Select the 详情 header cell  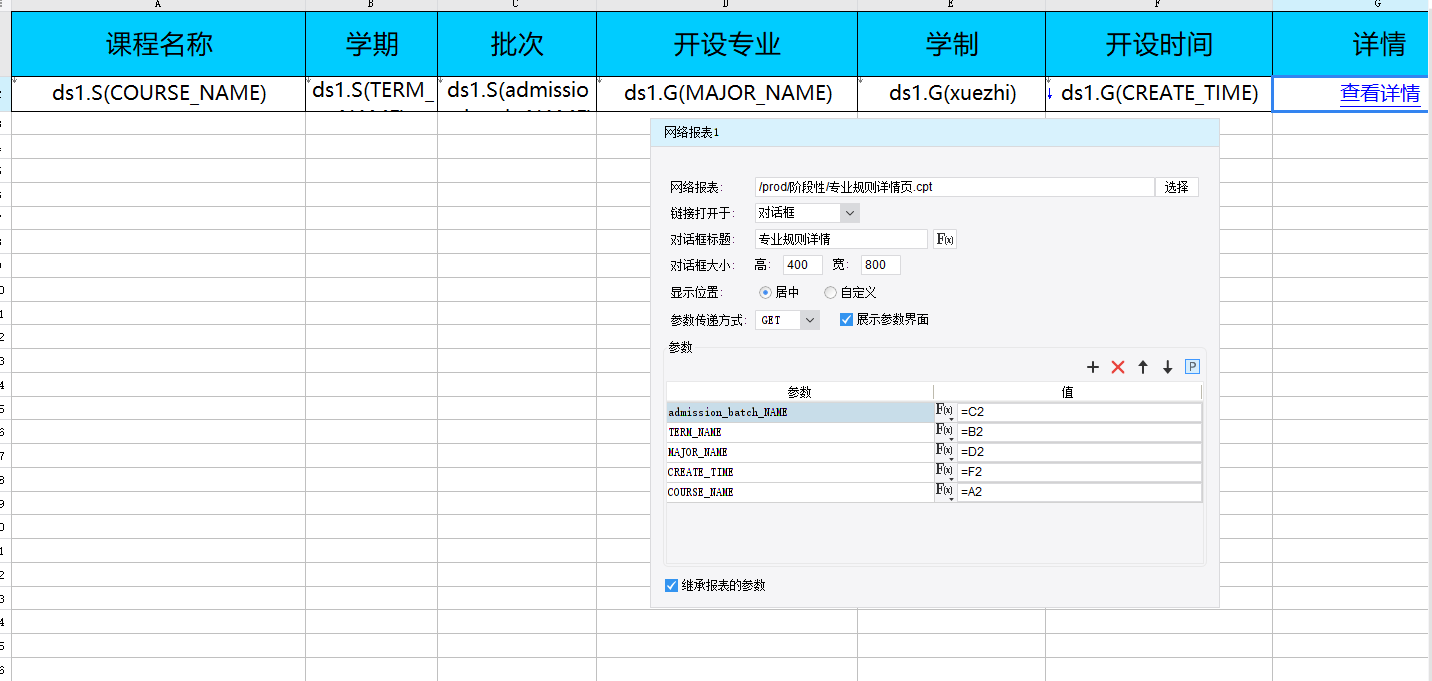click(1352, 44)
